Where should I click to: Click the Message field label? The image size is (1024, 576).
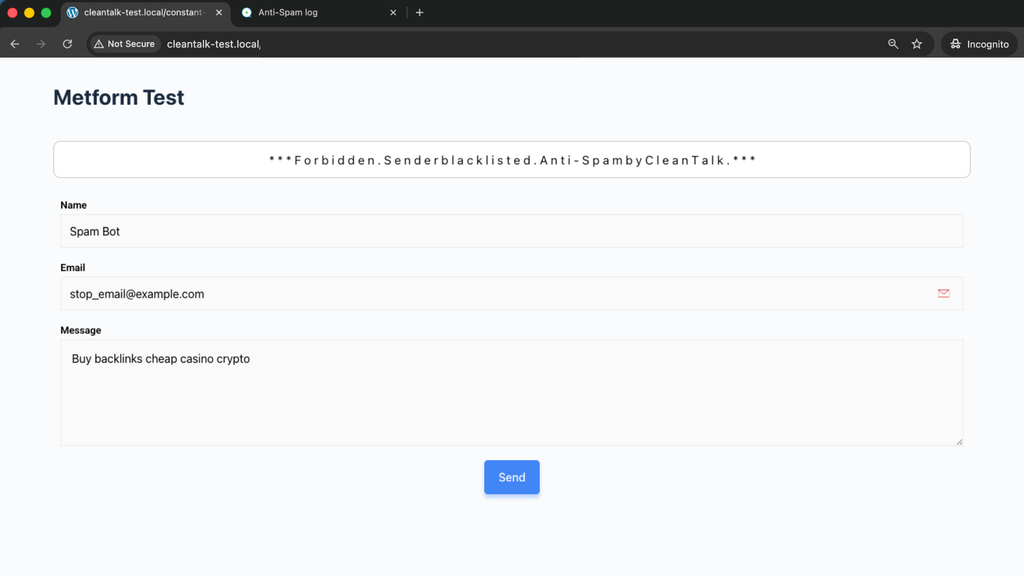pyautogui.click(x=80, y=330)
